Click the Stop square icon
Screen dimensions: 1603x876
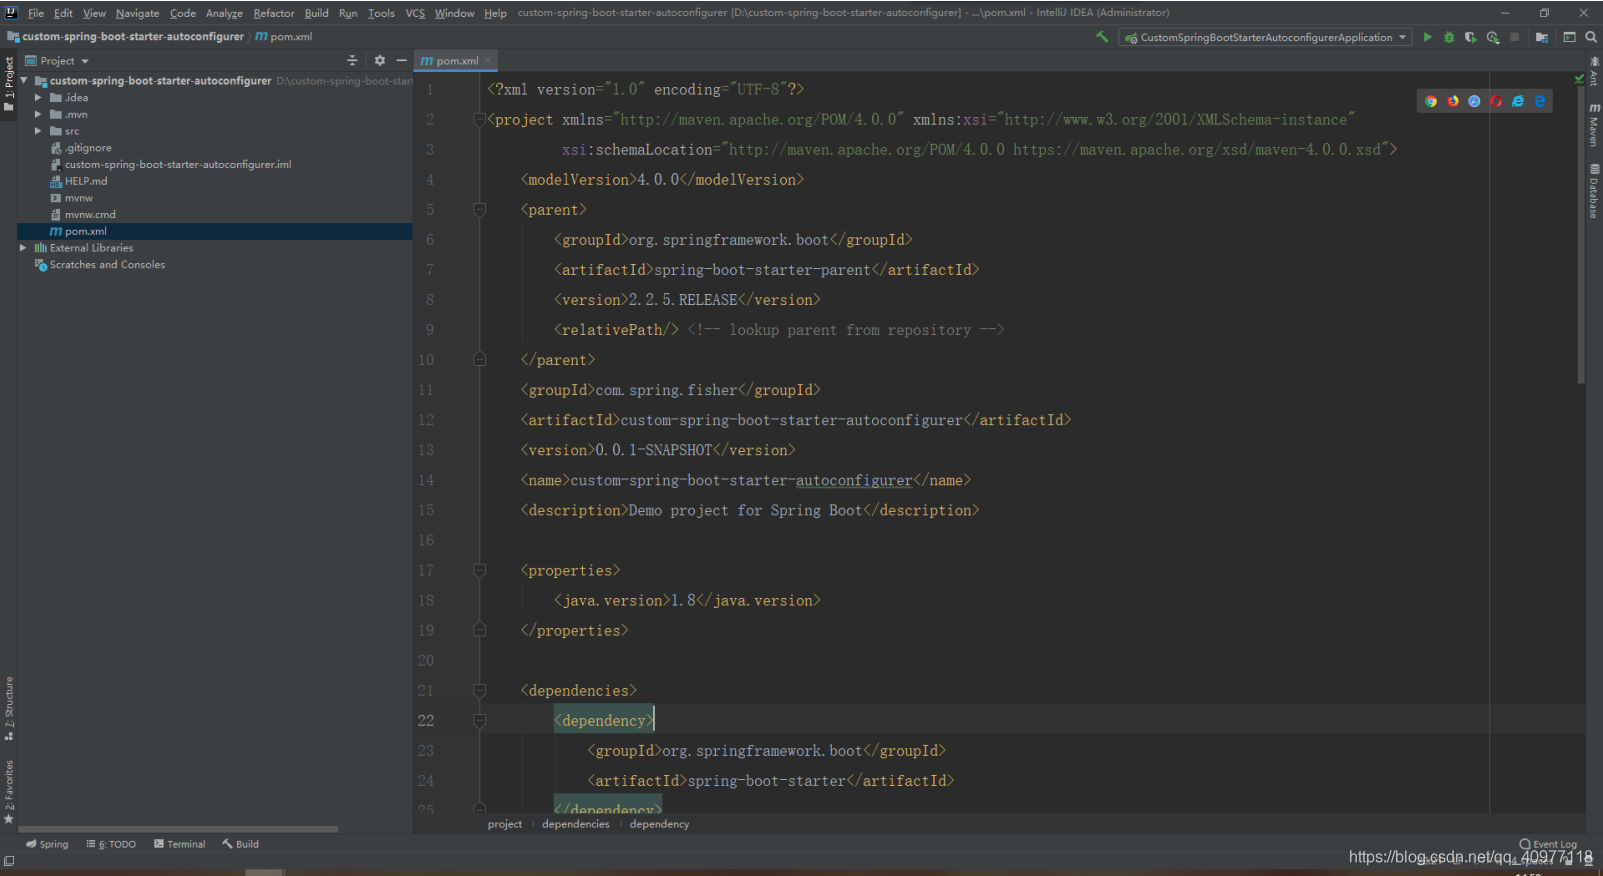1514,37
